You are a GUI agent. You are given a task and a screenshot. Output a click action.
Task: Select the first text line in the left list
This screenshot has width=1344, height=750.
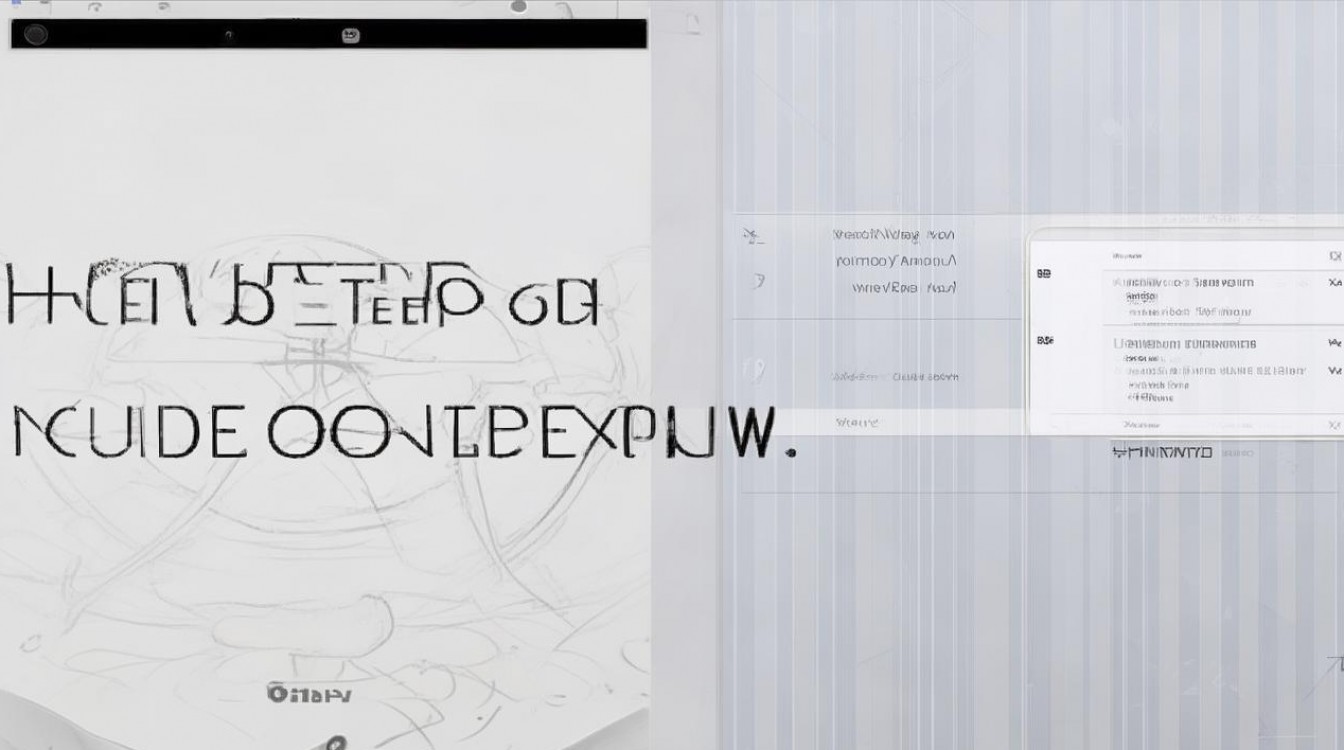coord(894,235)
